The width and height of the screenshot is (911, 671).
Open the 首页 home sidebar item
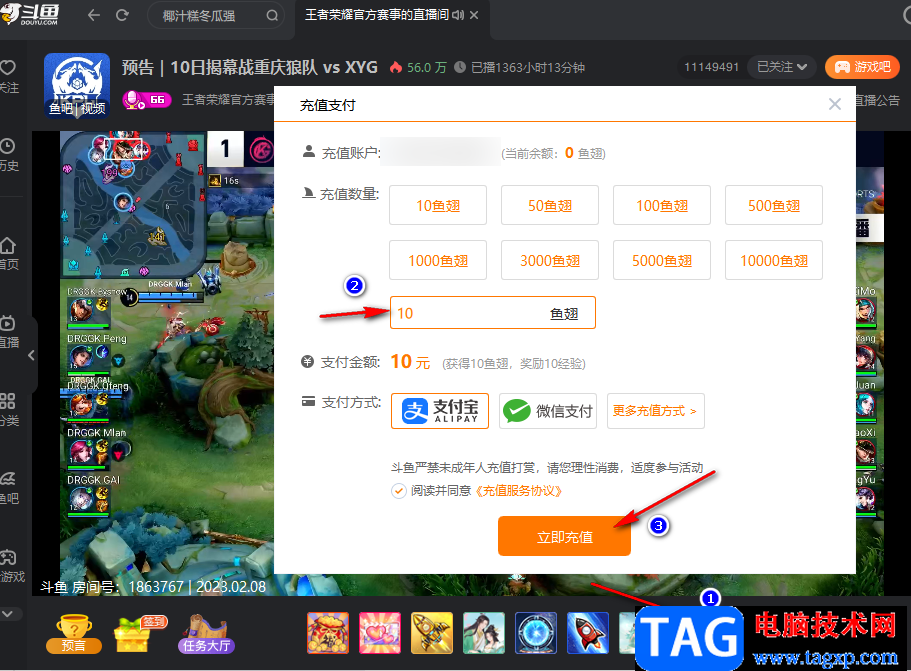(8, 254)
